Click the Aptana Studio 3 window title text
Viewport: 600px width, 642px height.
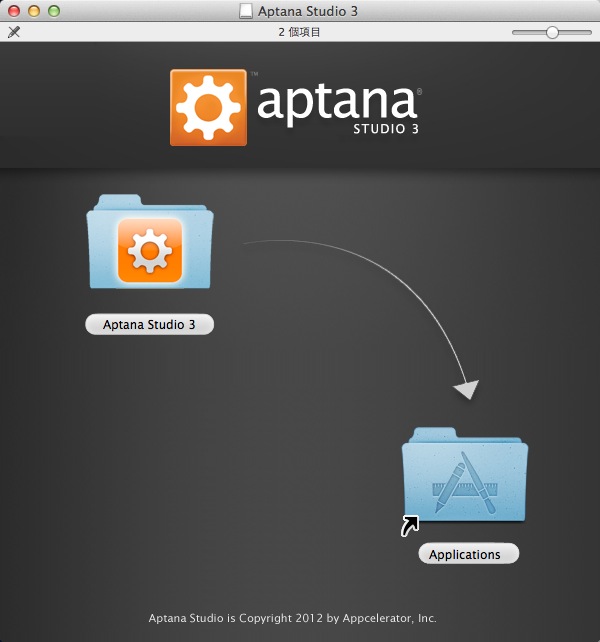pyautogui.click(x=308, y=11)
